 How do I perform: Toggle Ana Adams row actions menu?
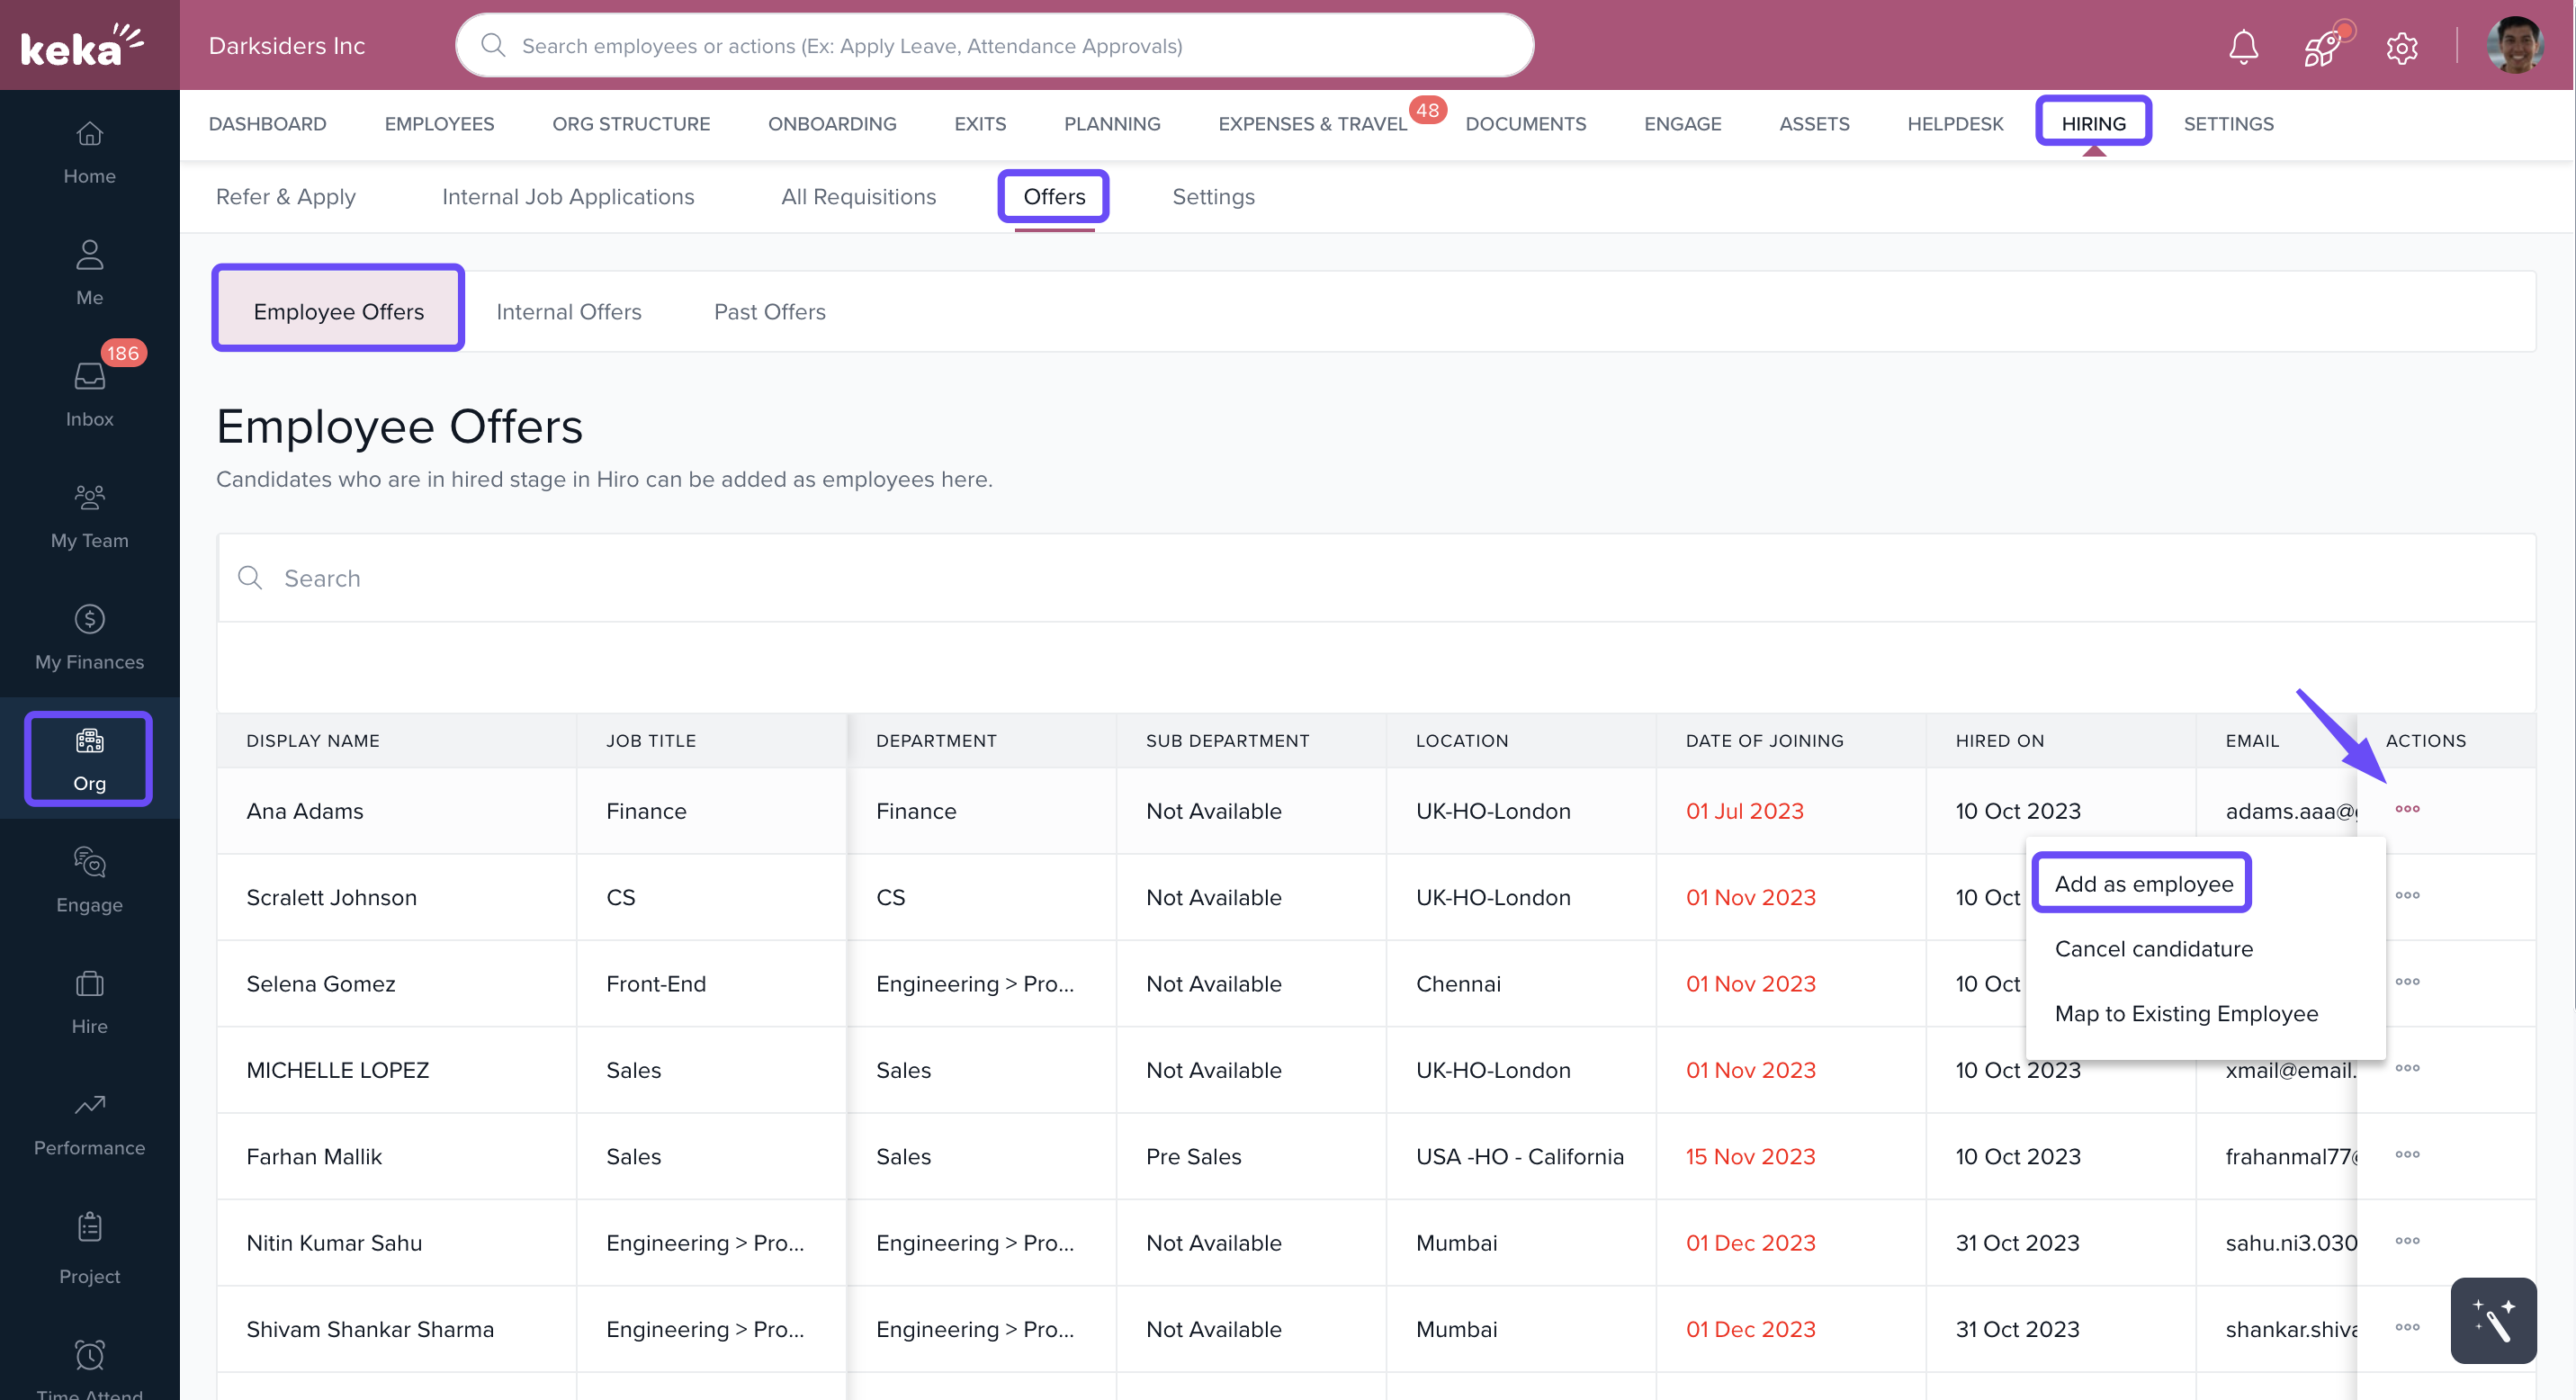click(2407, 809)
